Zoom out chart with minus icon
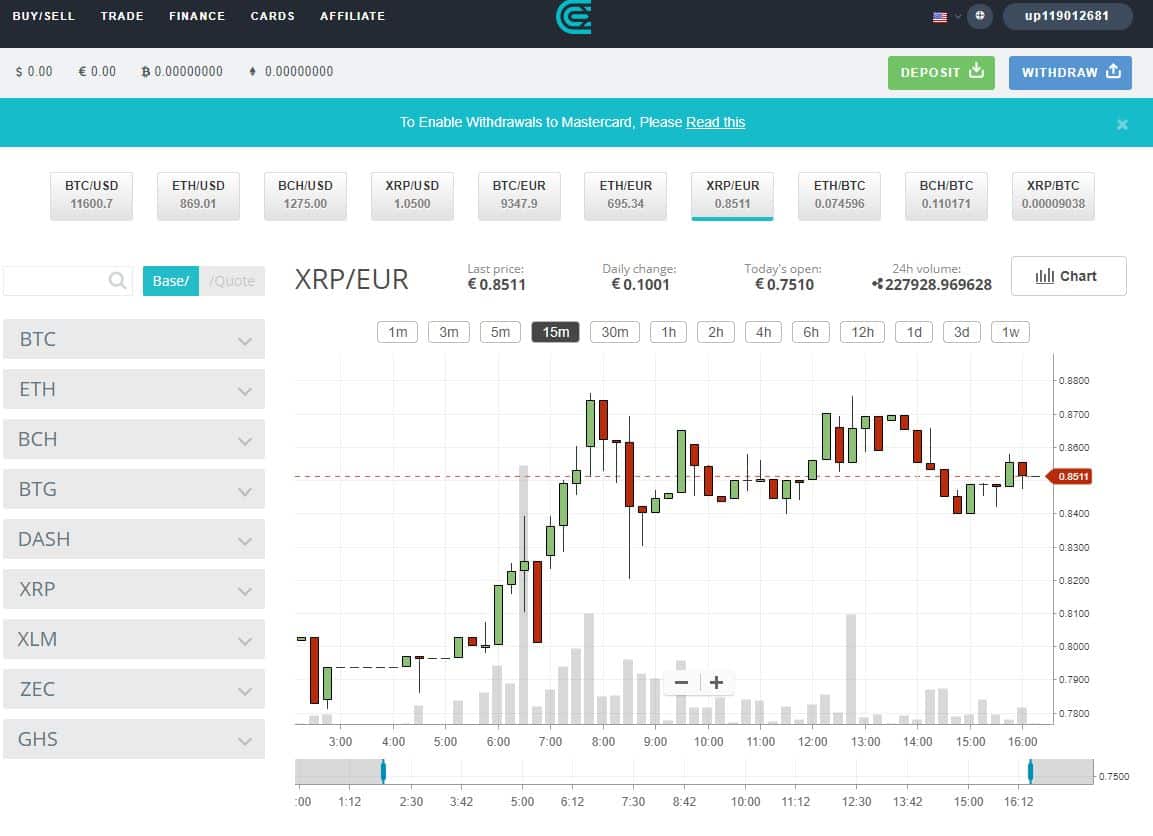1153x836 pixels. (x=682, y=683)
